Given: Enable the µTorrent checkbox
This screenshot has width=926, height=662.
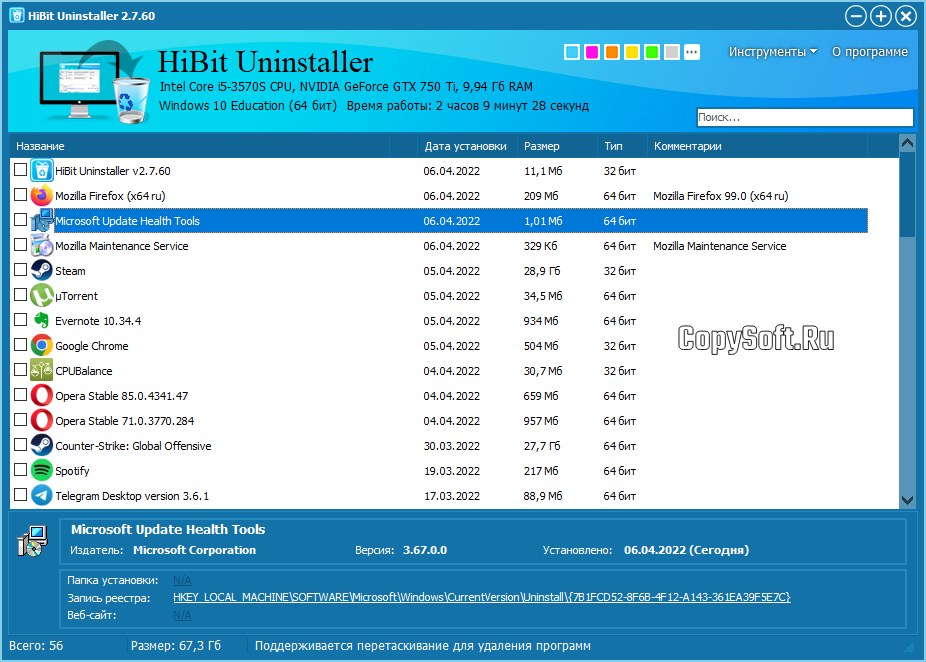Looking at the screenshot, I should pyautogui.click(x=21, y=294).
